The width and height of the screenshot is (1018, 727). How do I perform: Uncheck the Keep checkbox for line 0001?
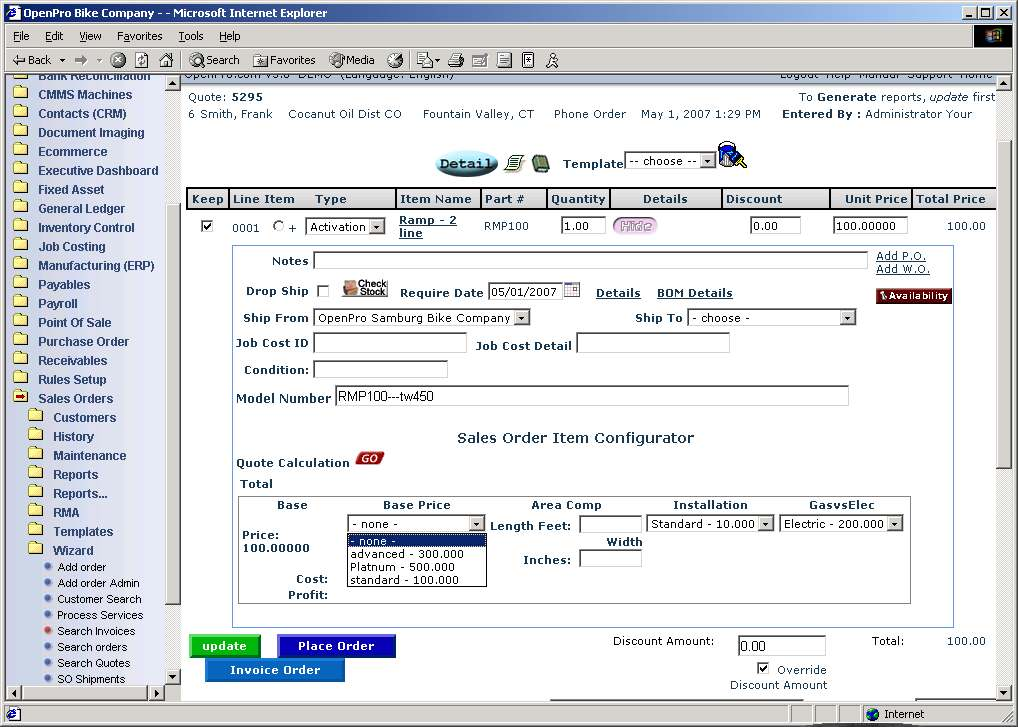coord(207,226)
